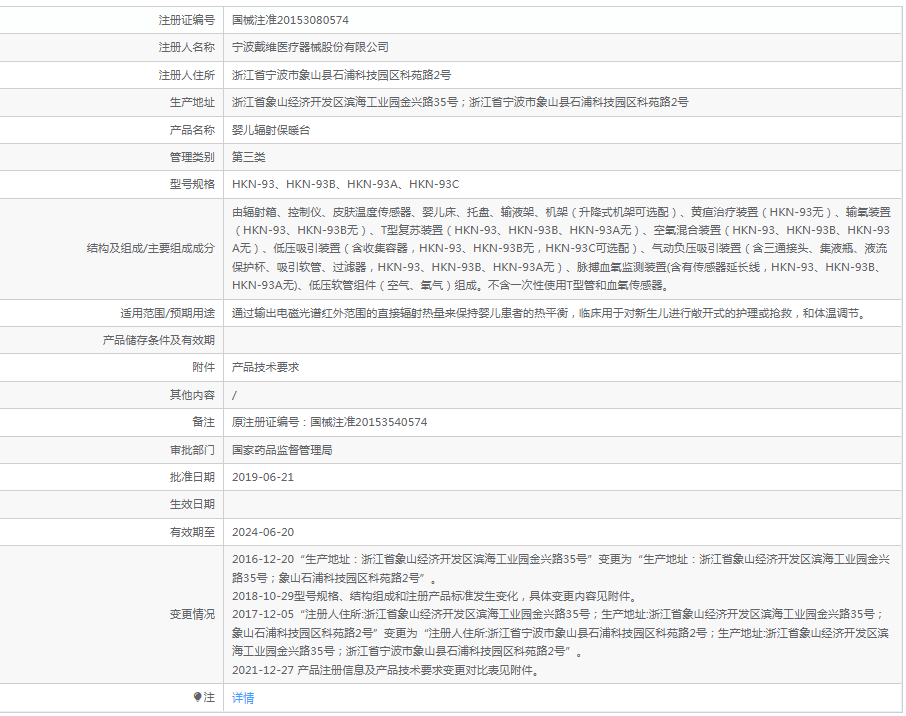
Task: Select the expiry date 2024-06-20
Action: (x=263, y=532)
